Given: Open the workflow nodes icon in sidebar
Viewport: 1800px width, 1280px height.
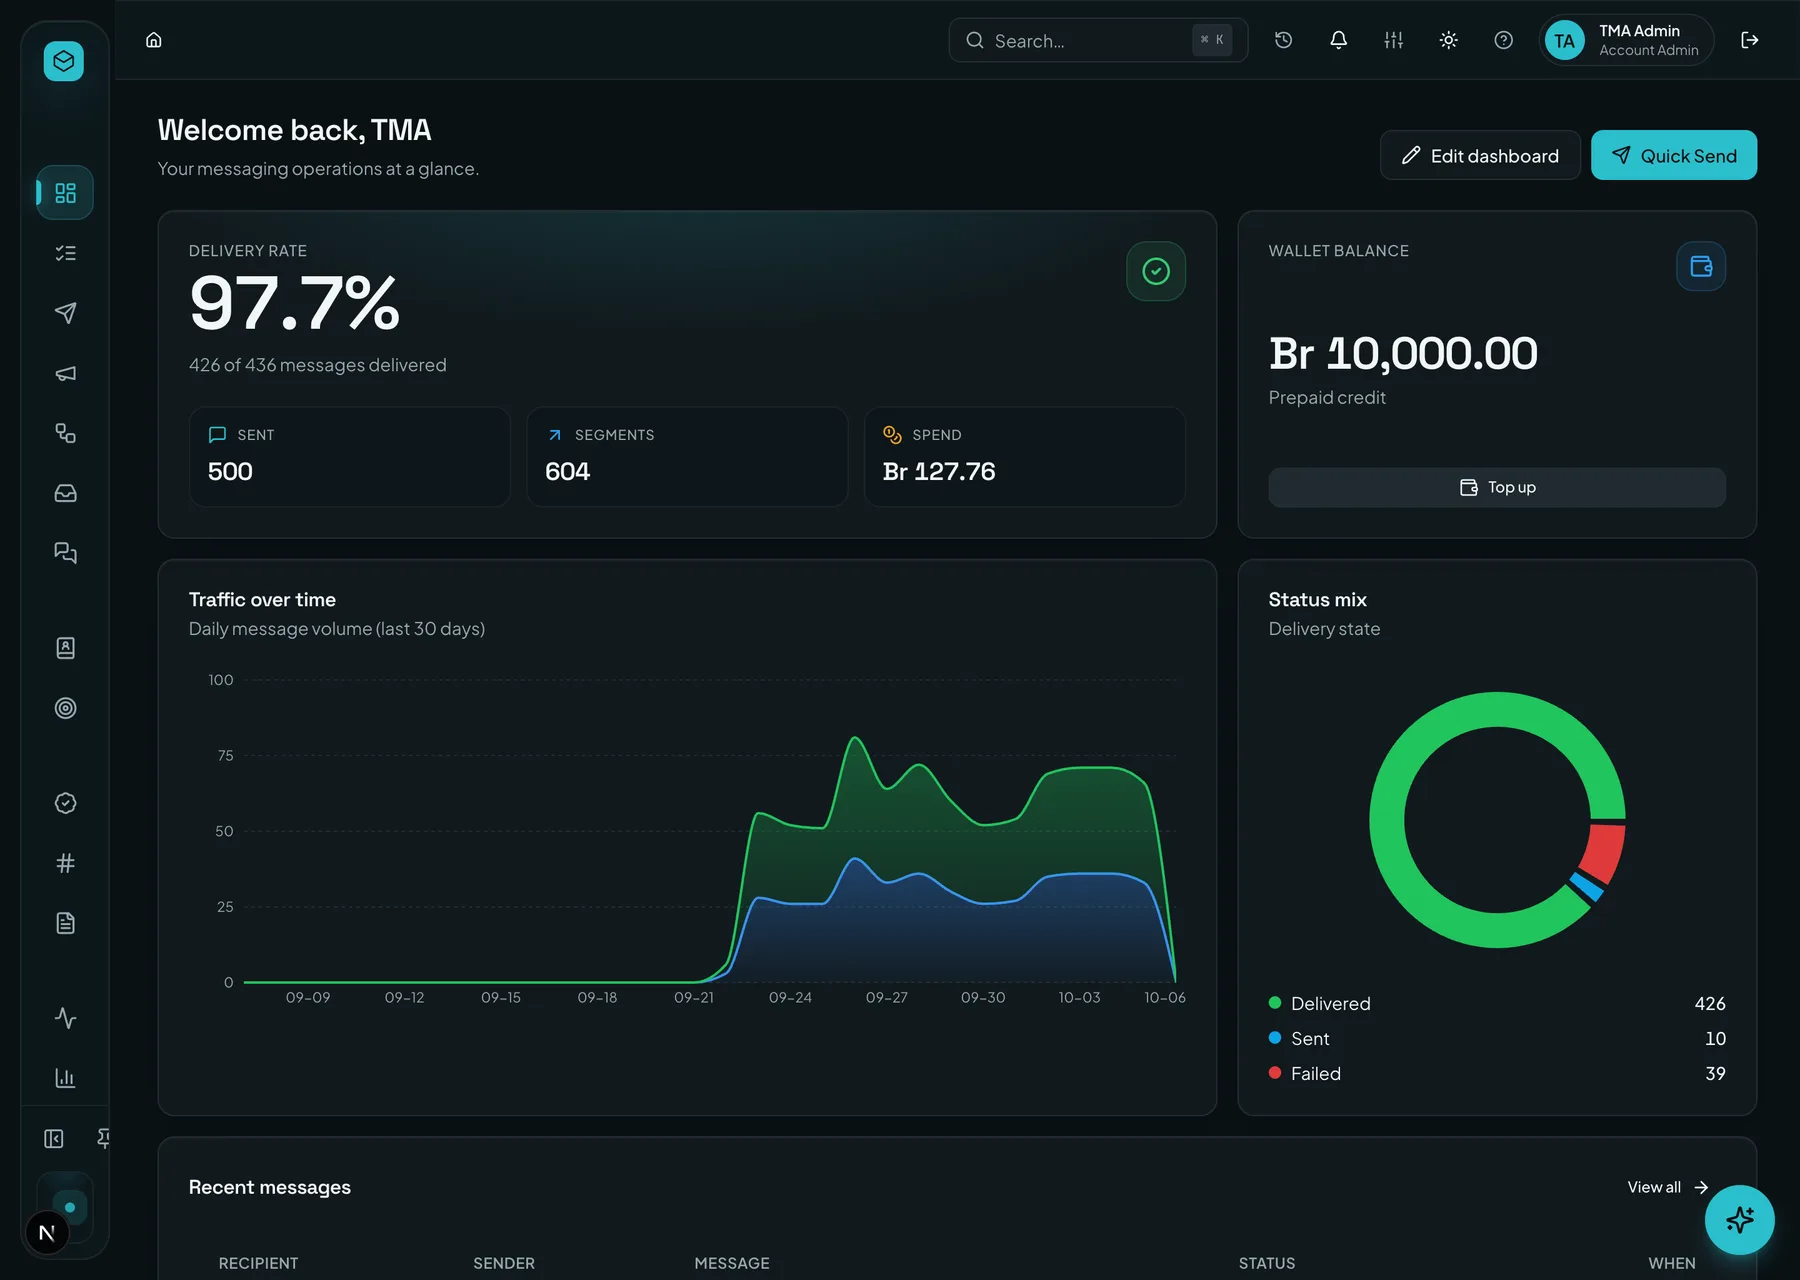Looking at the screenshot, I should pos(65,433).
